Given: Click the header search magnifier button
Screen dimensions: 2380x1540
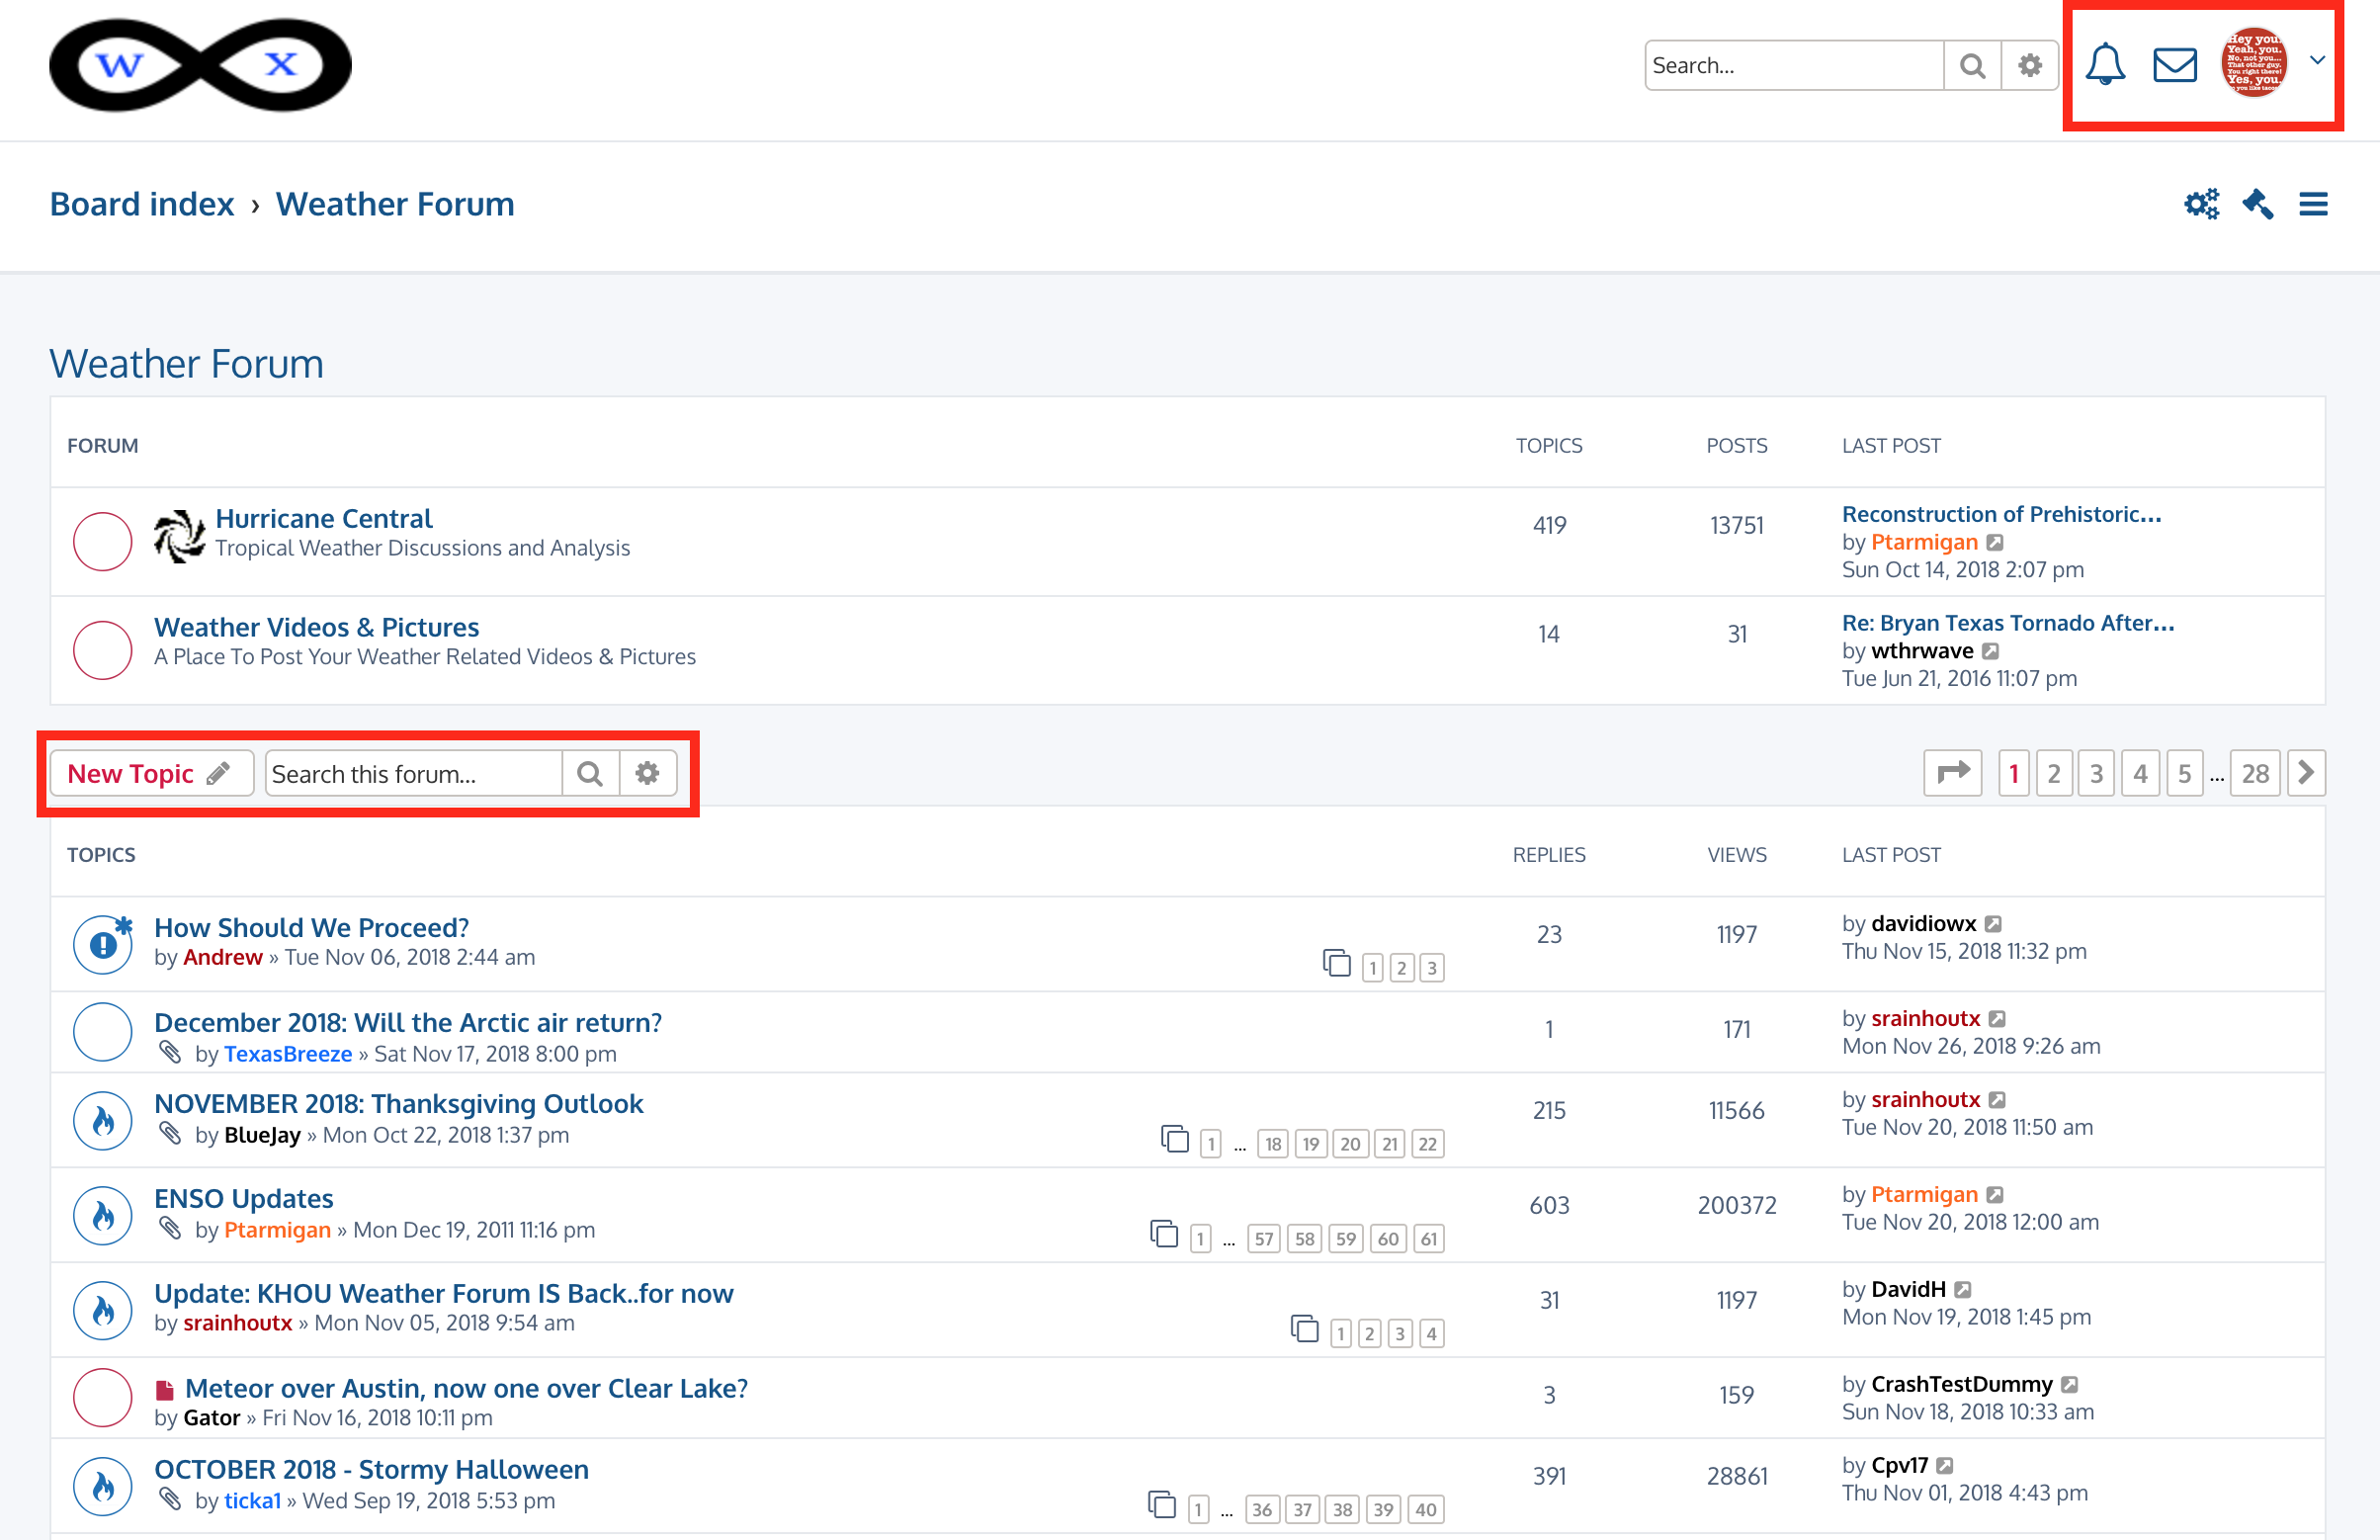Looking at the screenshot, I should click(1972, 66).
